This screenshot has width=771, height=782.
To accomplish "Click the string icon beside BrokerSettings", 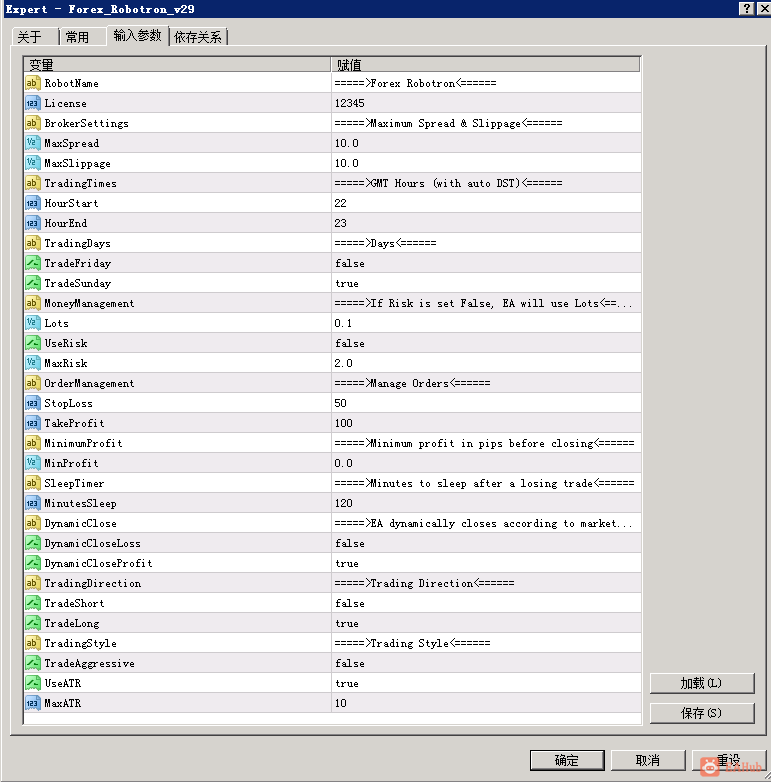I will click(x=32, y=123).
